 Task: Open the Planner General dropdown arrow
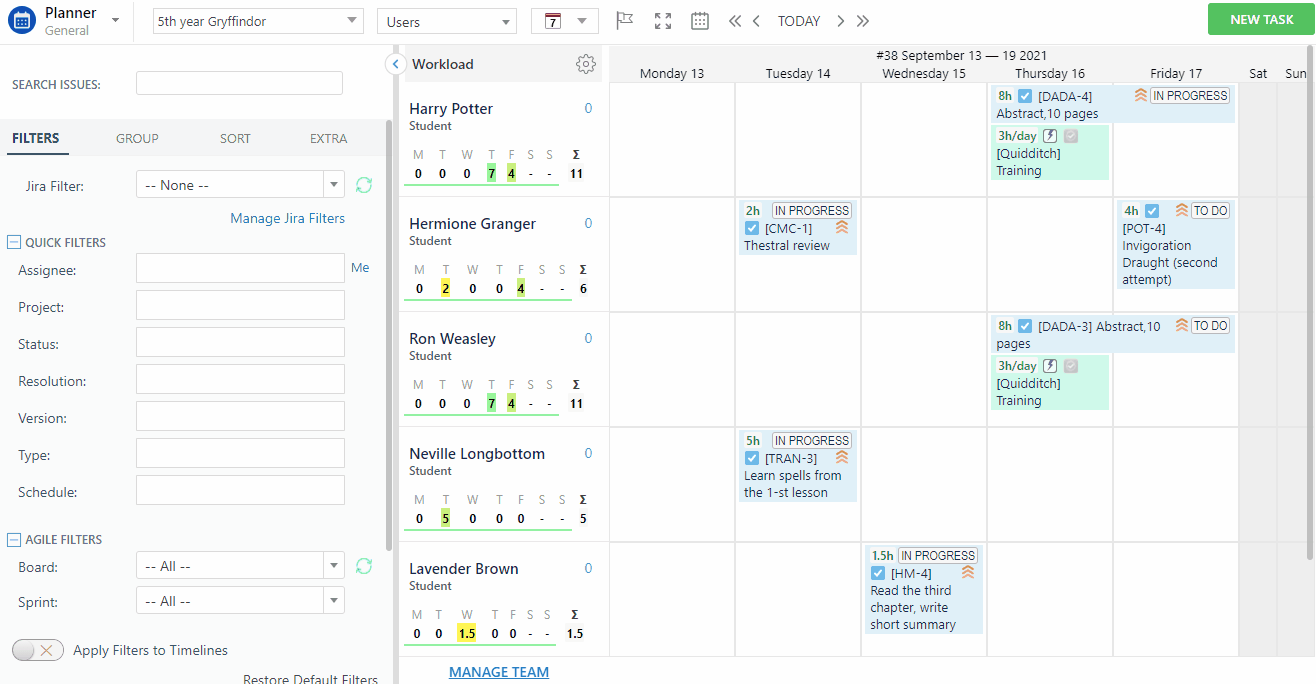pos(115,21)
